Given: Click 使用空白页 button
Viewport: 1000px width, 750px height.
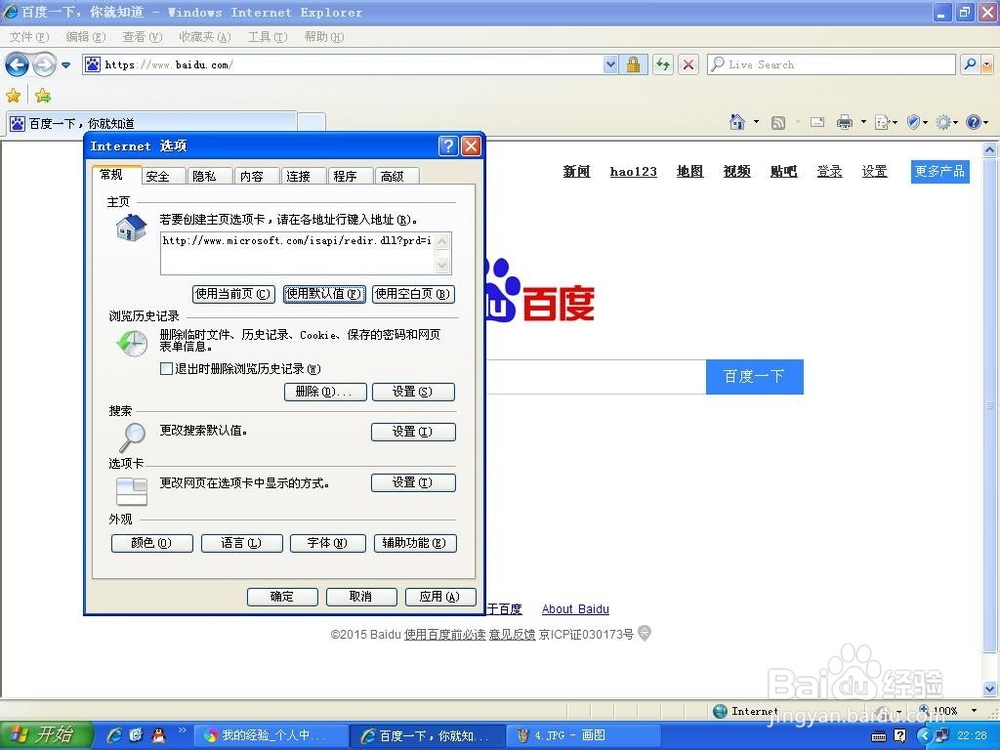Looking at the screenshot, I should coord(413,294).
